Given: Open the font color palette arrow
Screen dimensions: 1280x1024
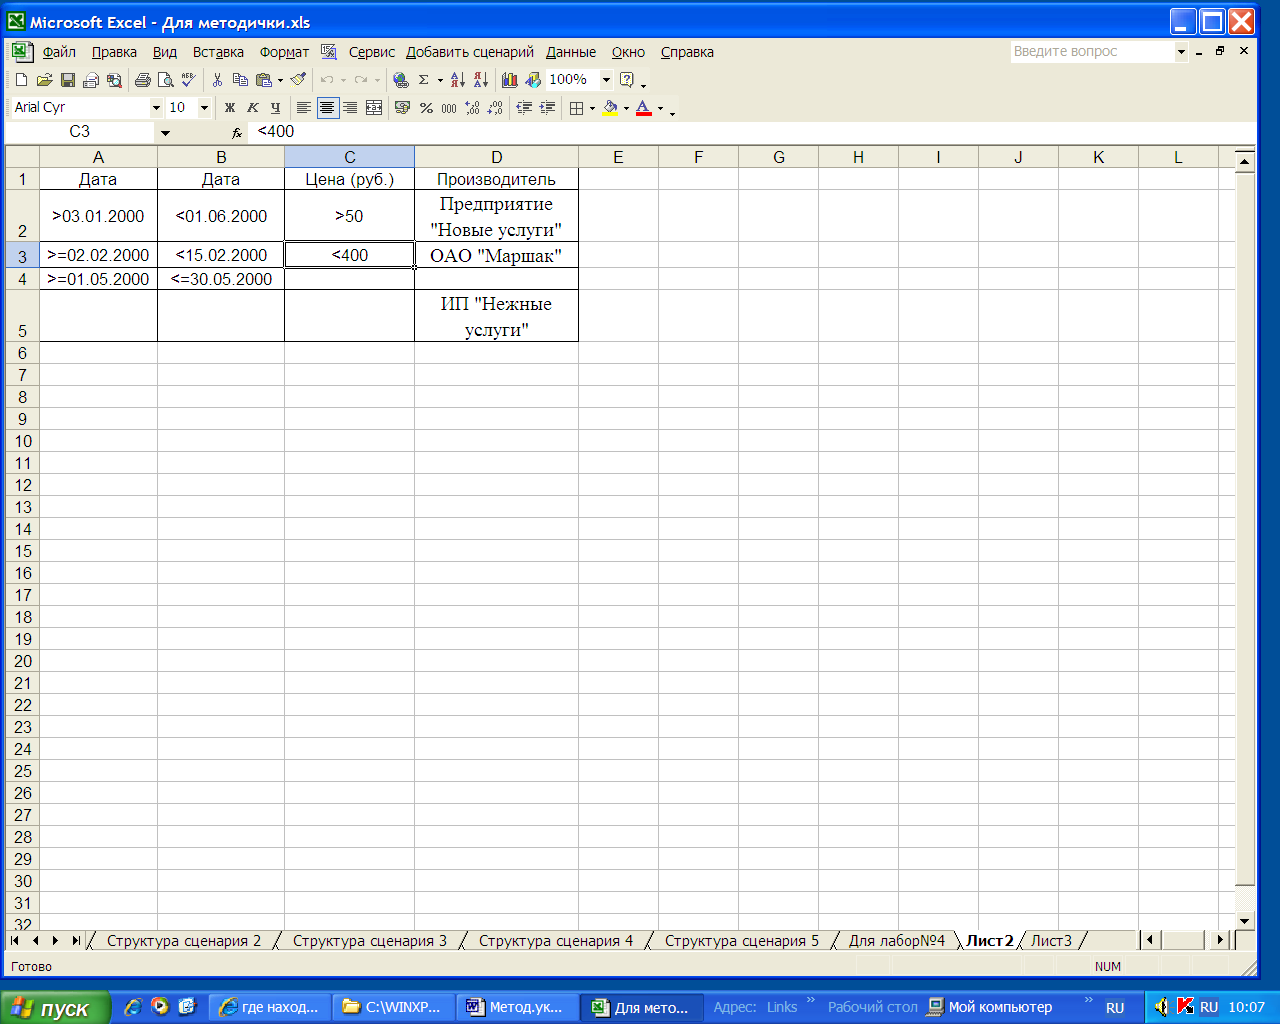Looking at the screenshot, I should pyautogui.click(x=660, y=108).
